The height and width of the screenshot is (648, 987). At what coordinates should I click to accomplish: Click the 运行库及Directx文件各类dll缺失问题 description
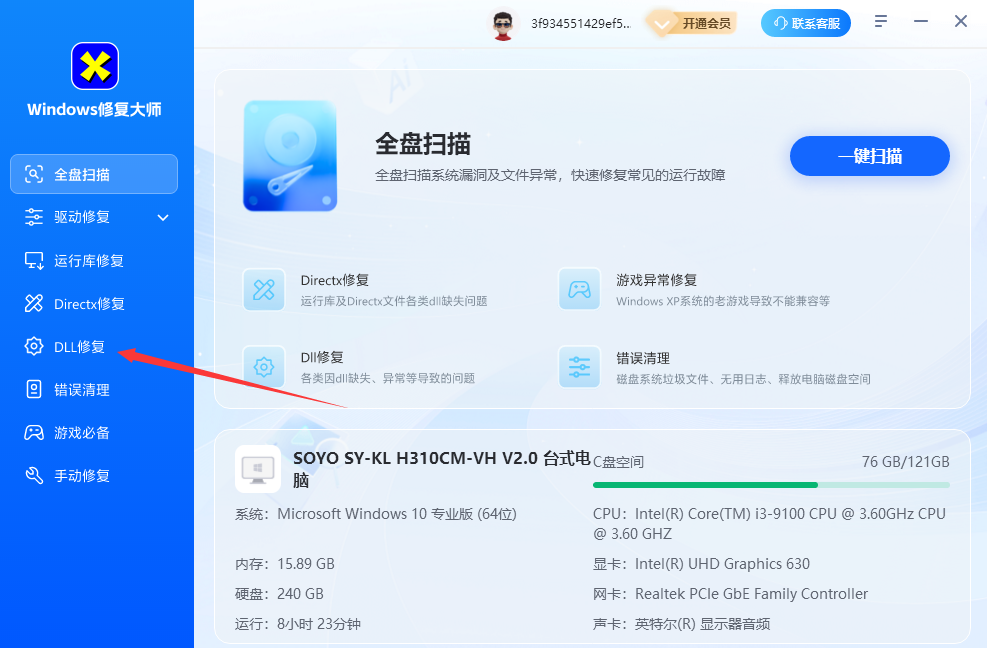click(394, 301)
